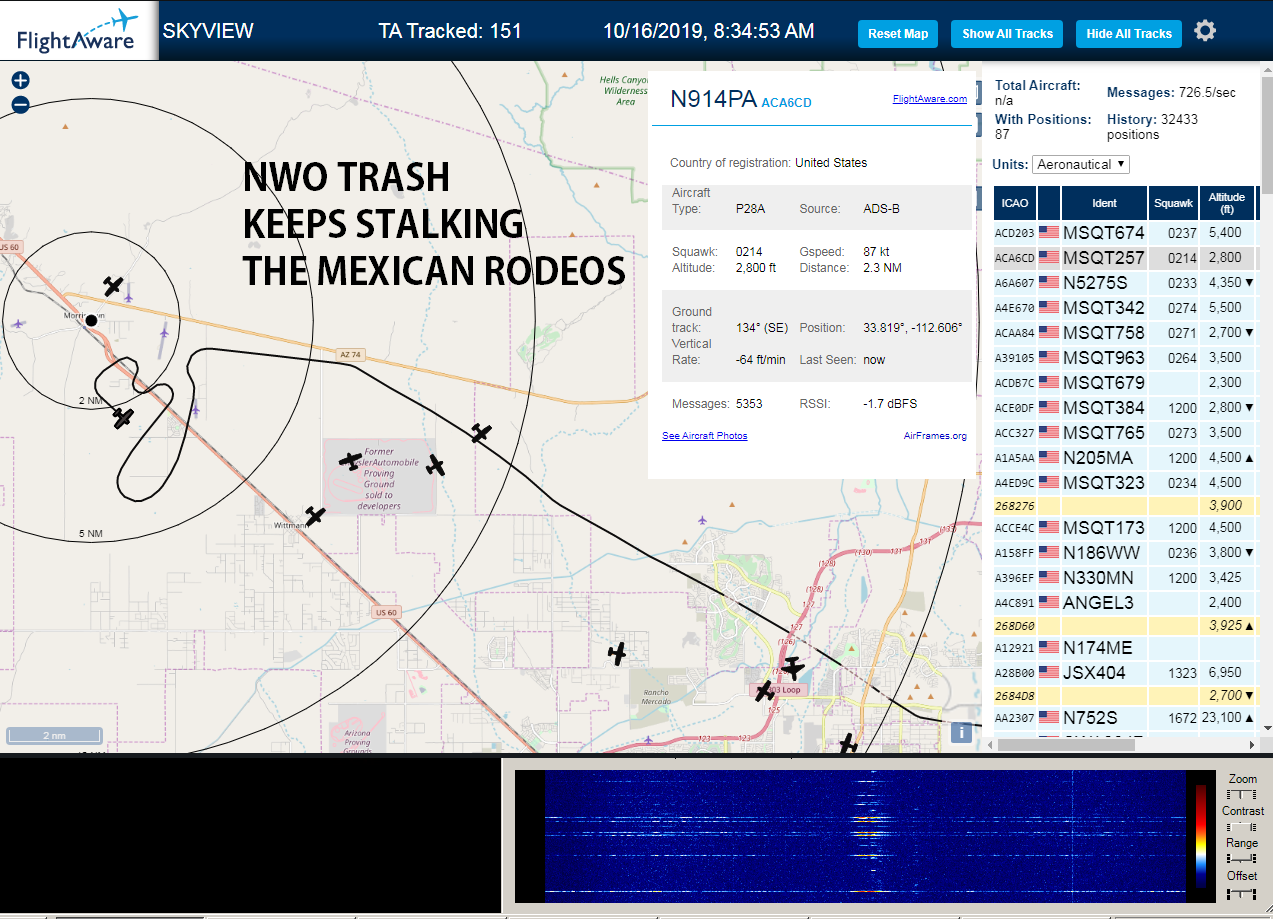
Task: Select aircraft icon on US 60 near 2 NM ring
Action: (x=123, y=417)
